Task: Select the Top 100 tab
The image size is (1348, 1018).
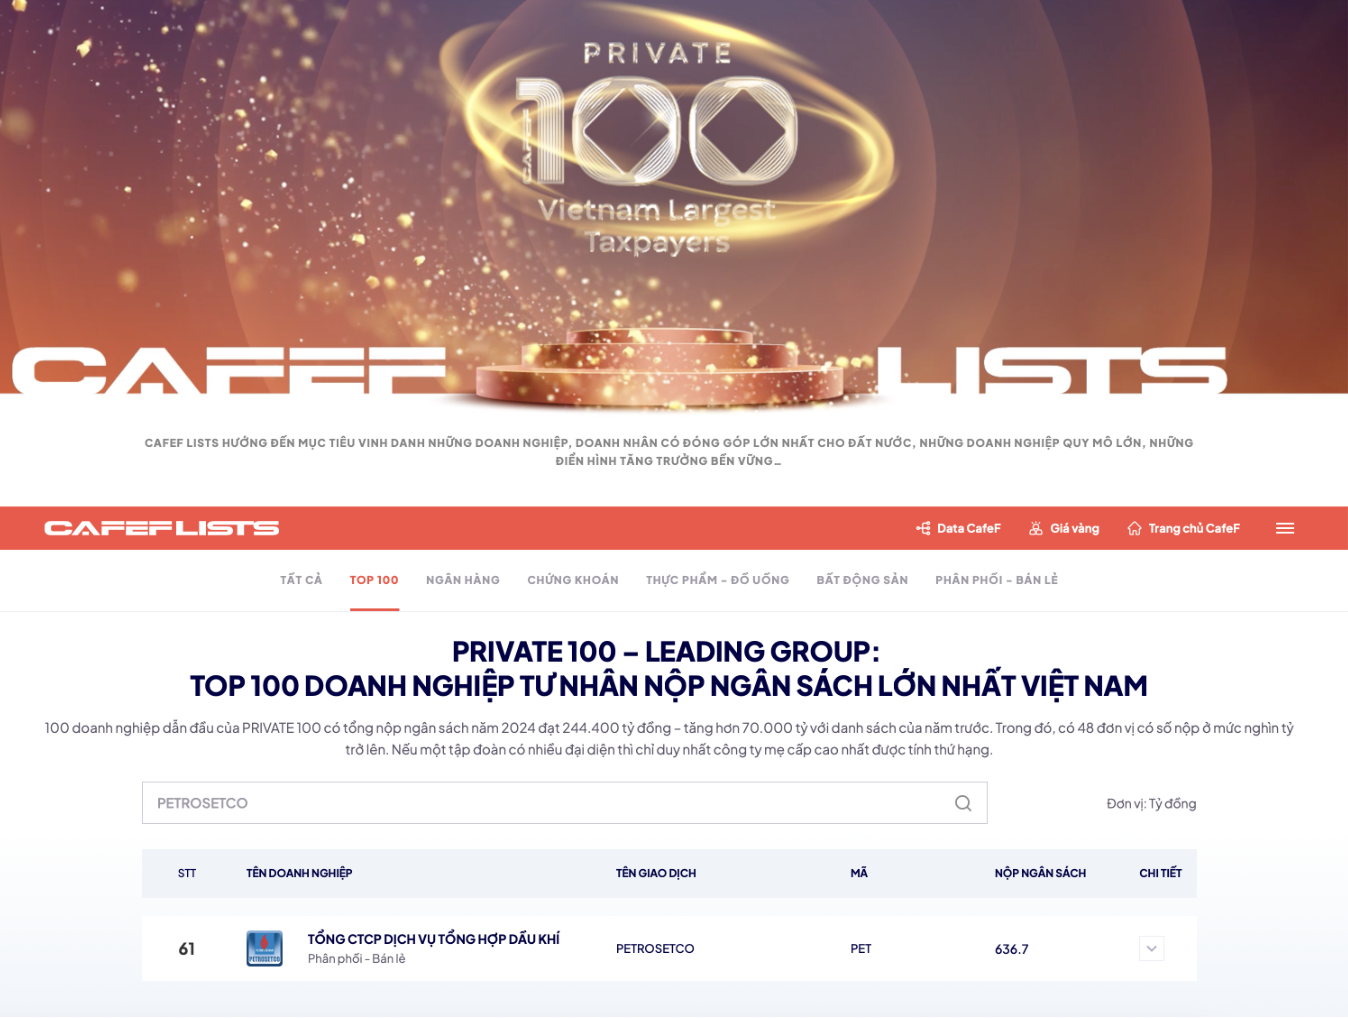Action: click(374, 580)
